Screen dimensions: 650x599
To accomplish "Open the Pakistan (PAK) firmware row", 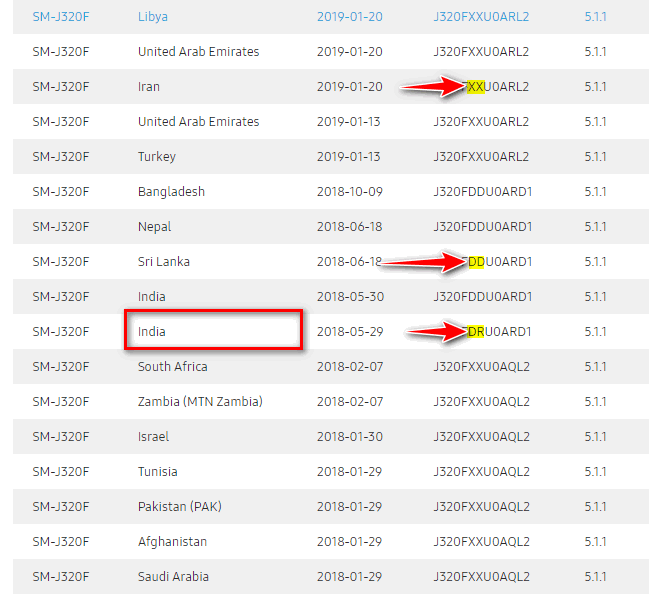I will tap(181, 507).
